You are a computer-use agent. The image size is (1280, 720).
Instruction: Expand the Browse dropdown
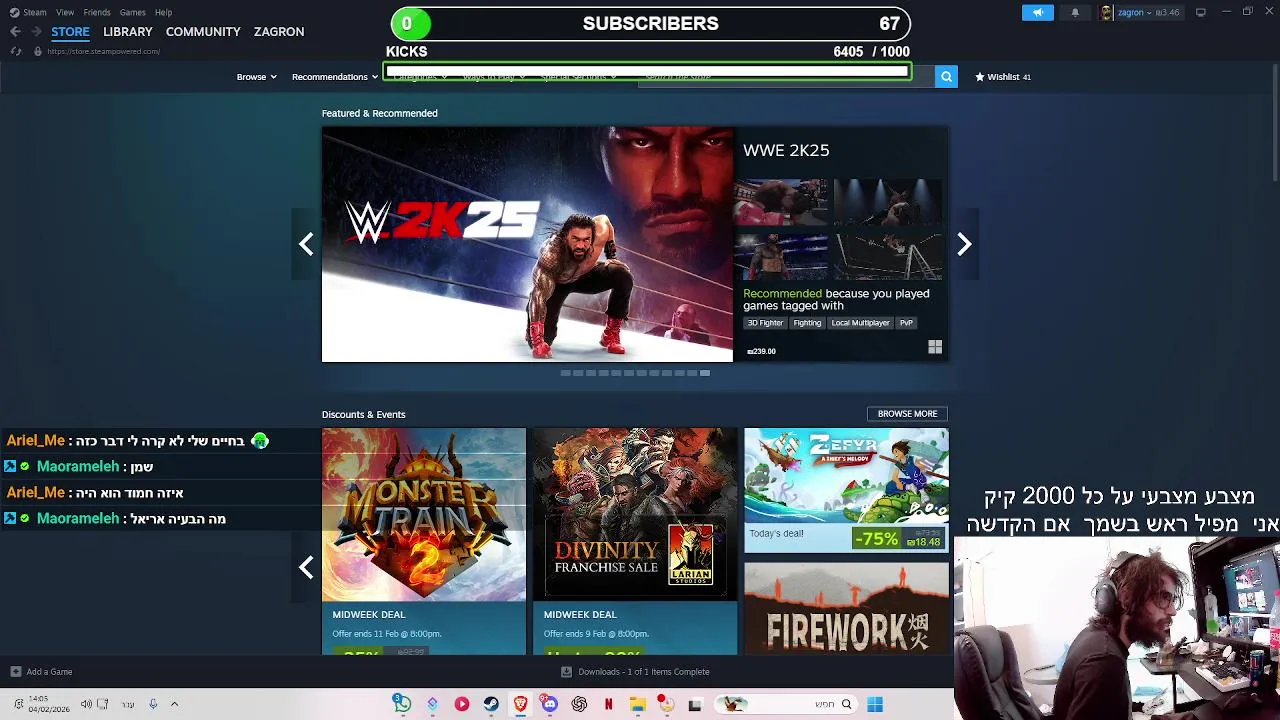tap(256, 77)
